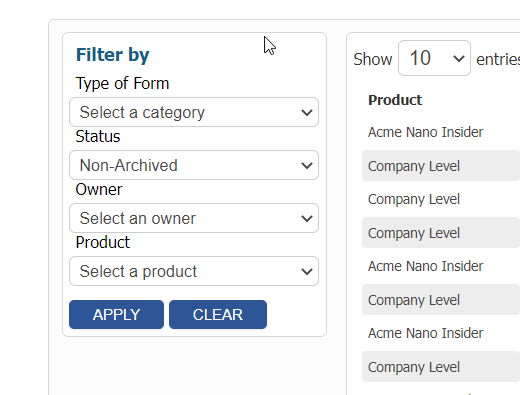Image resolution: width=520 pixels, height=395 pixels.
Task: Click chevron arrow on Product select
Action: click(x=307, y=271)
